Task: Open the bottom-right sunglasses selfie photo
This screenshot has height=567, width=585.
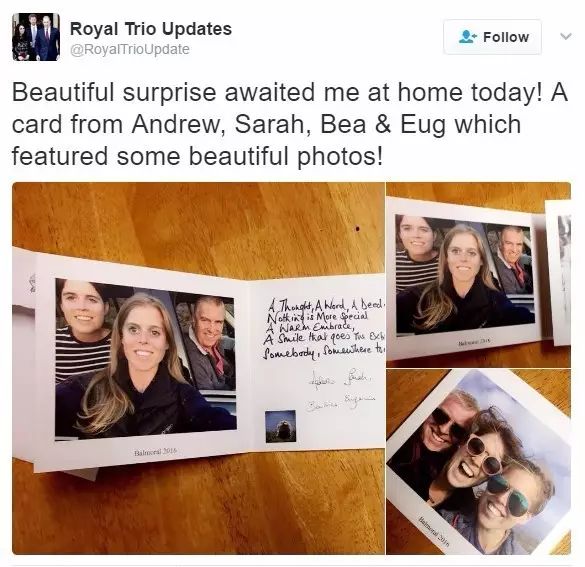Action: (x=479, y=462)
